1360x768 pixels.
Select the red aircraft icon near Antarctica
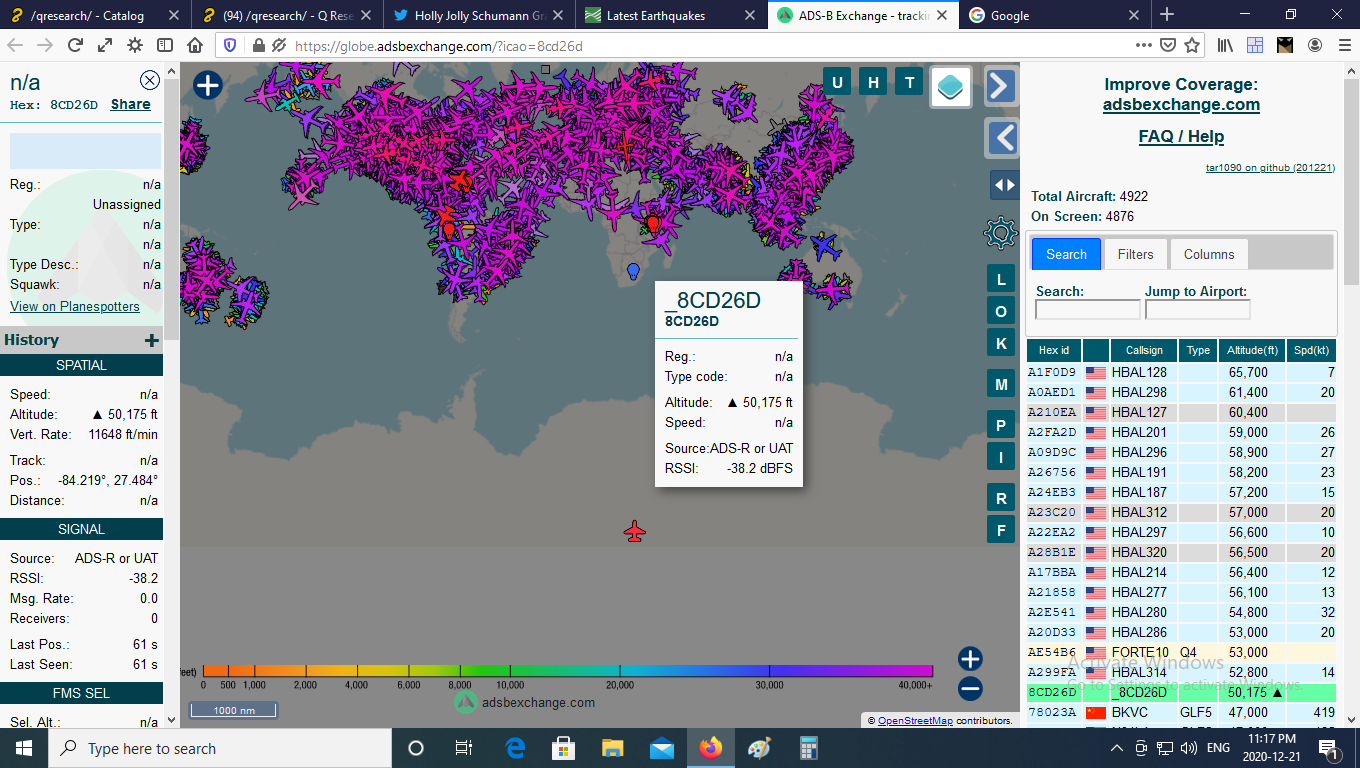[x=634, y=531]
